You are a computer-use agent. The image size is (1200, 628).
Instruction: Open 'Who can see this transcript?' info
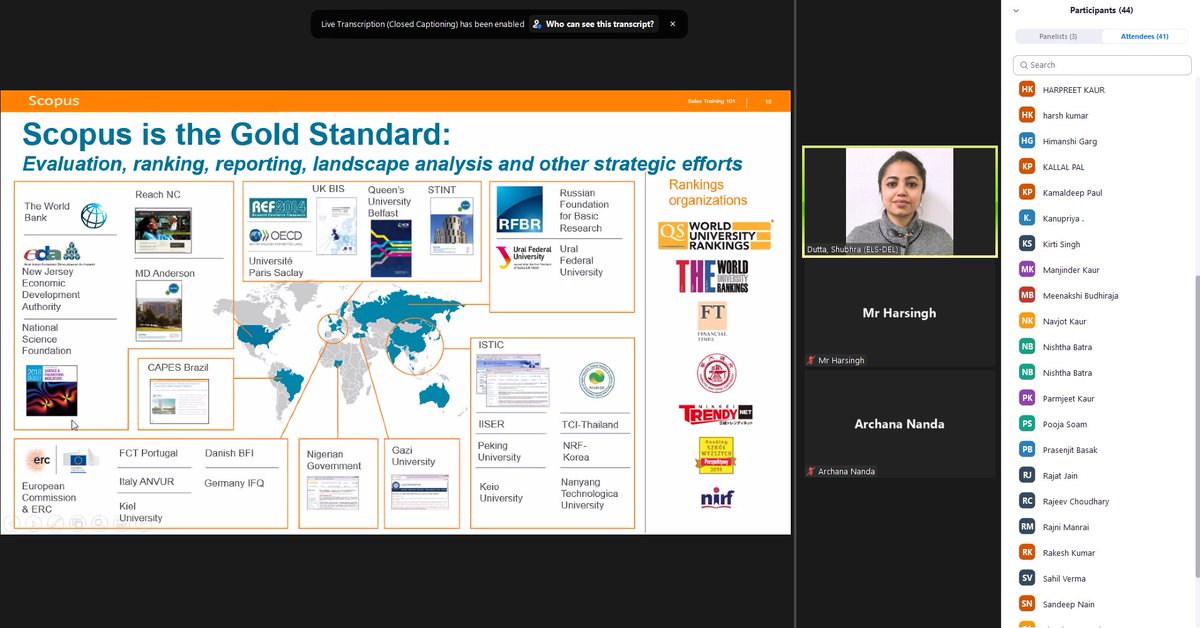tap(600, 24)
